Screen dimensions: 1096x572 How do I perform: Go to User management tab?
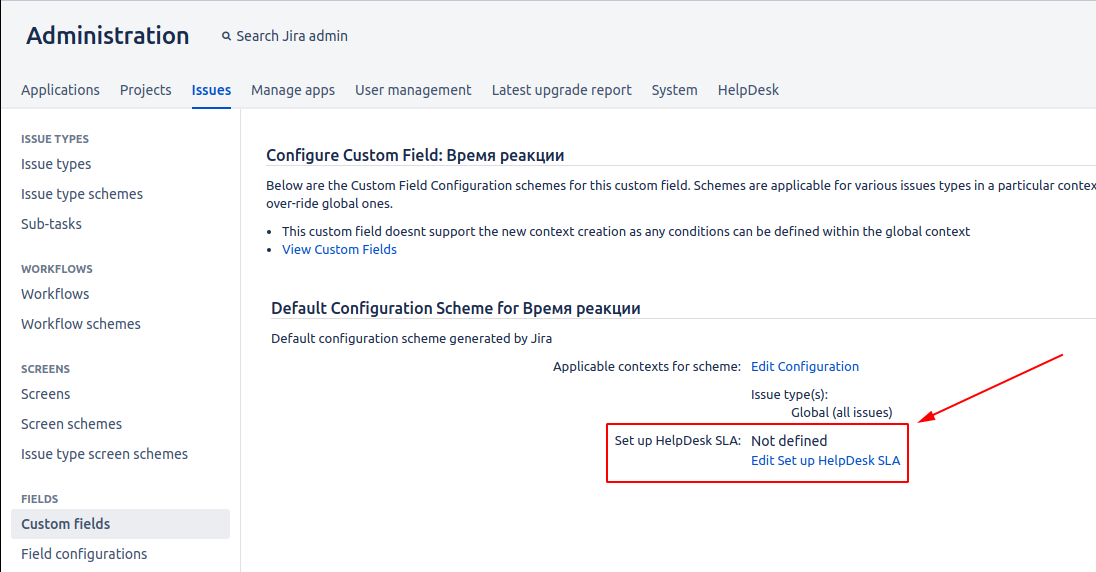tap(413, 90)
